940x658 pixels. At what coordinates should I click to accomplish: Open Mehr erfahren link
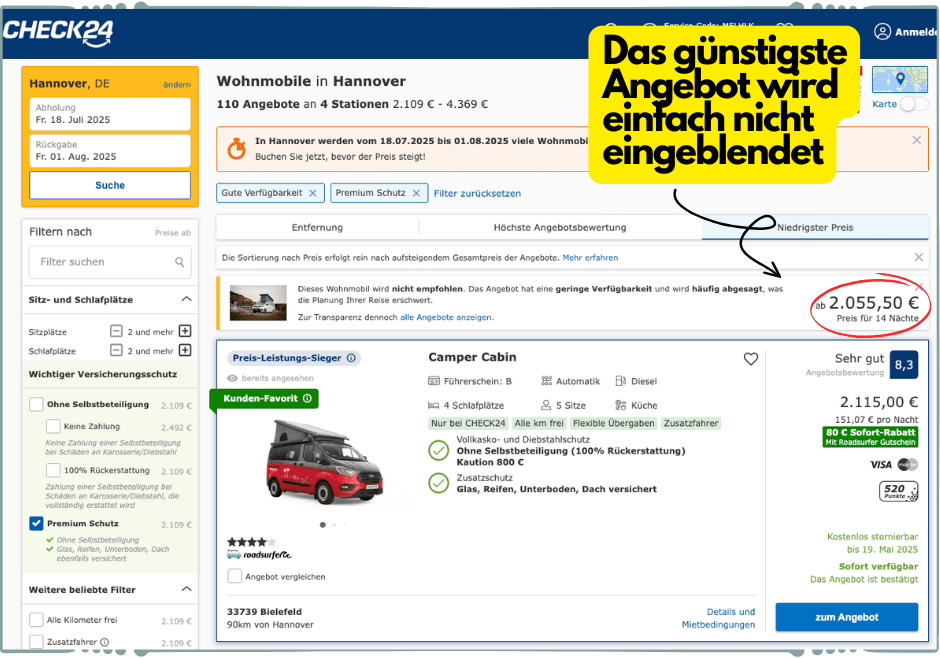(590, 258)
